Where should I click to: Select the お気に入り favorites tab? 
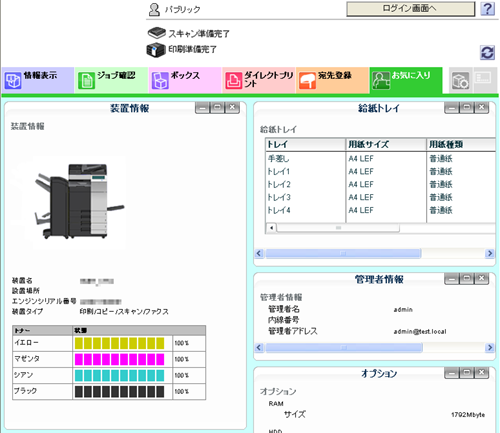tap(406, 80)
